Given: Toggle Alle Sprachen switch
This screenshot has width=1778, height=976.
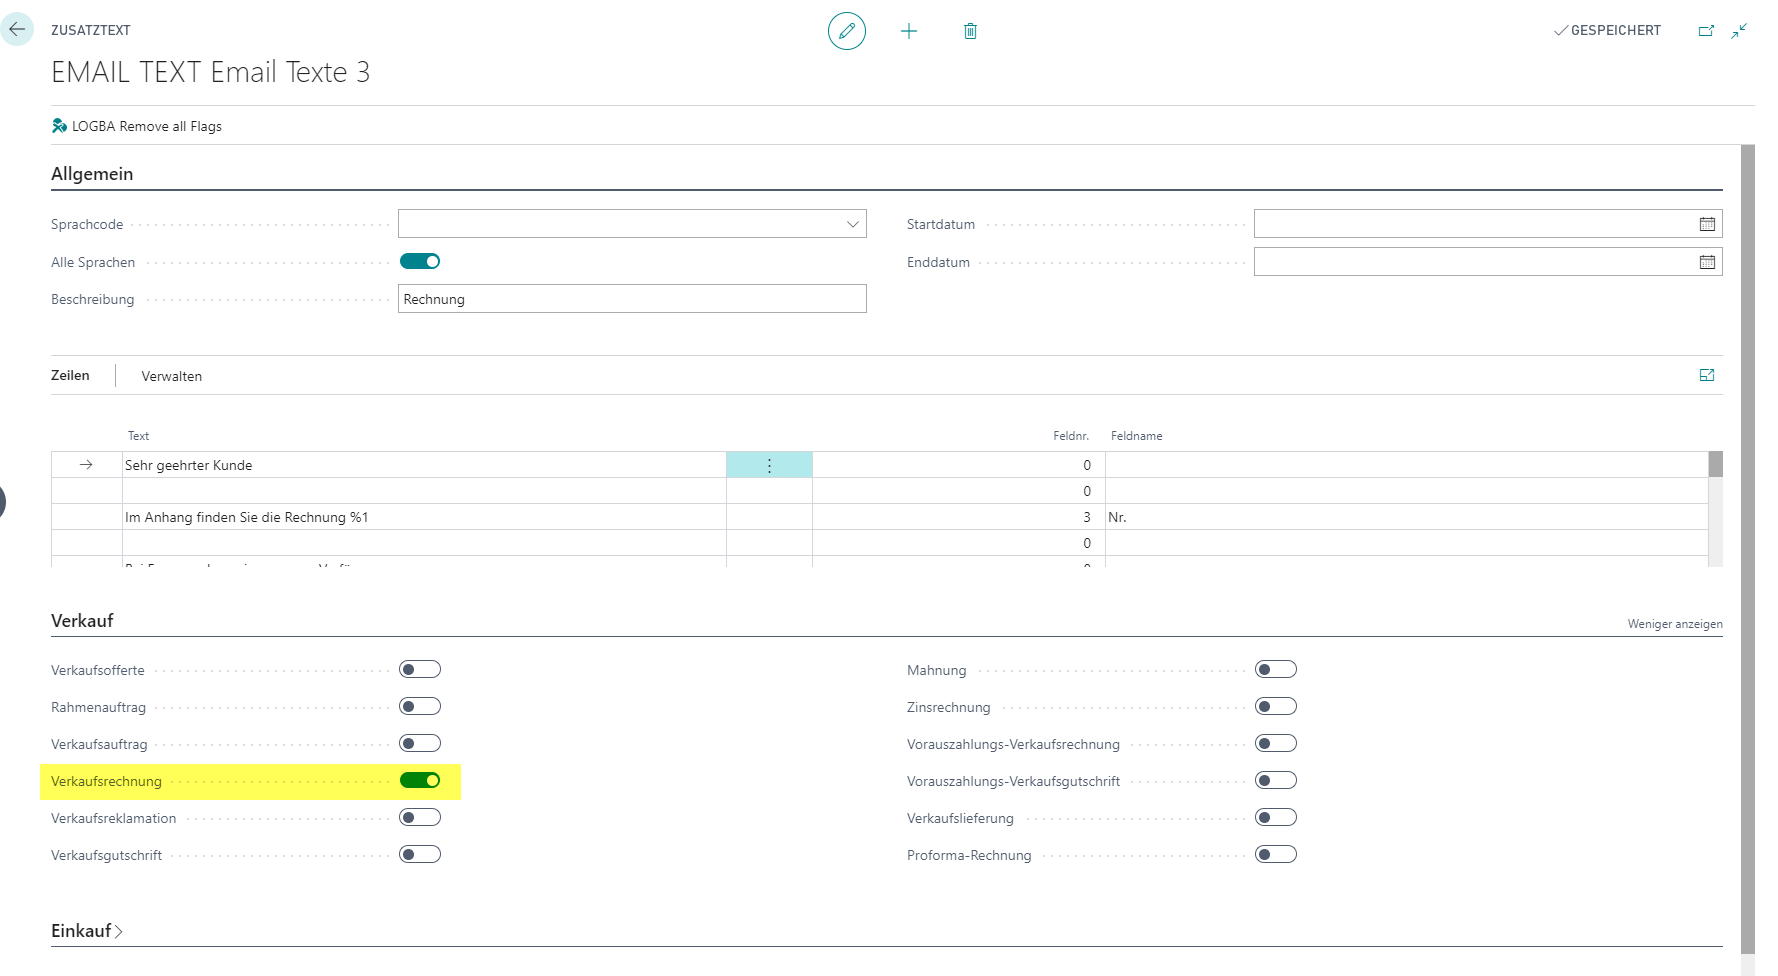Looking at the screenshot, I should point(420,261).
